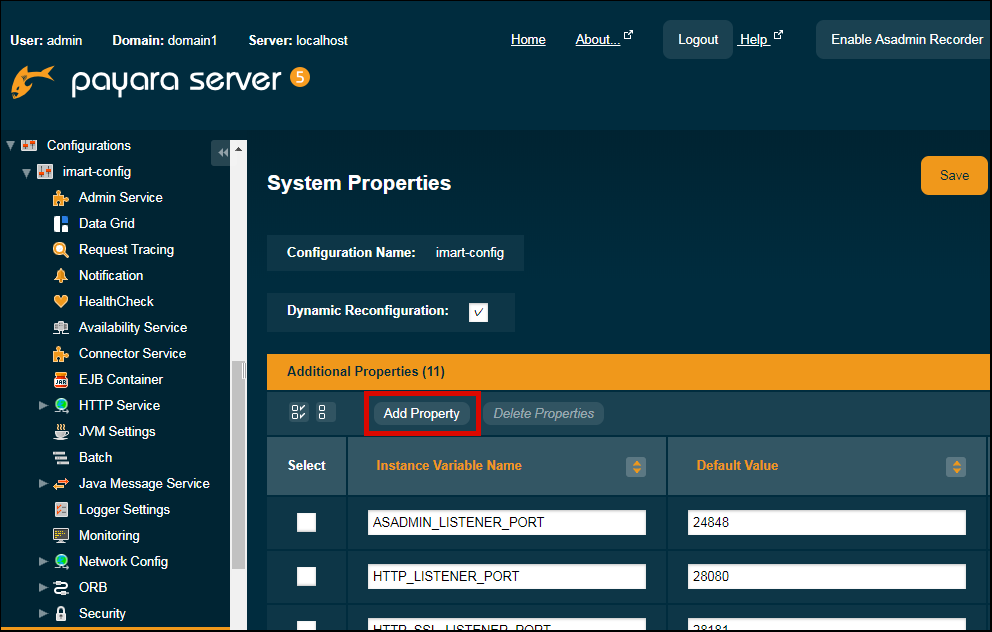
Task: Click the Request Tracing magnifier icon
Action: (x=61, y=250)
